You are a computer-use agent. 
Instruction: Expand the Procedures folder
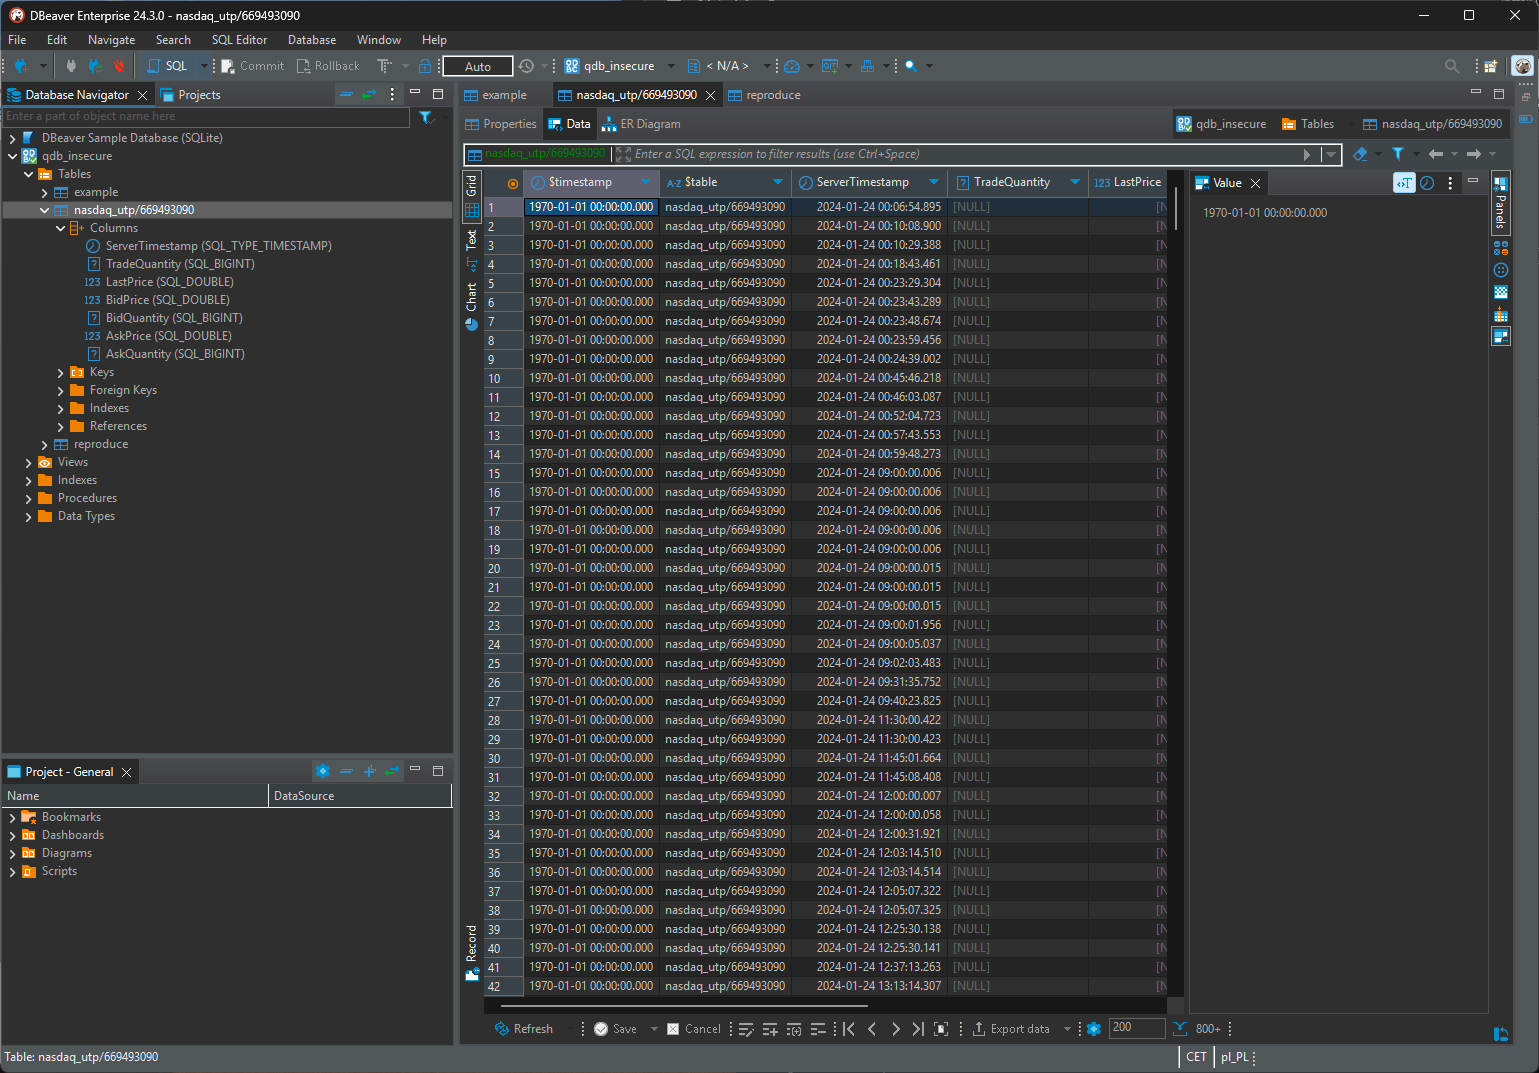click(28, 498)
